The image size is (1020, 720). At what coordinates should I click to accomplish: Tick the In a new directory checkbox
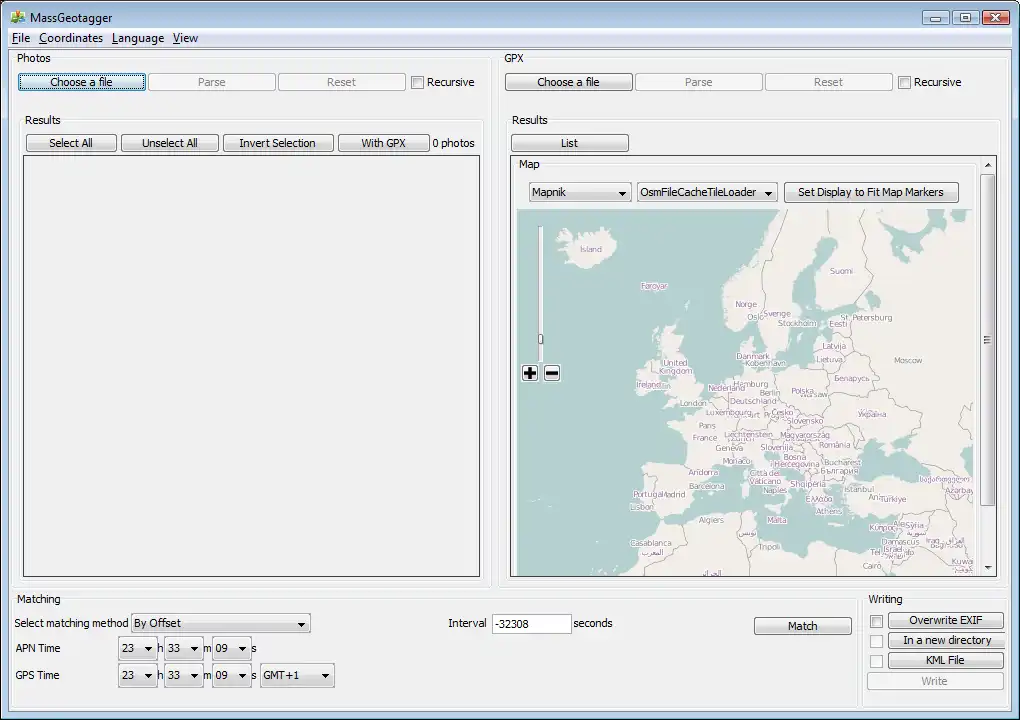click(876, 641)
